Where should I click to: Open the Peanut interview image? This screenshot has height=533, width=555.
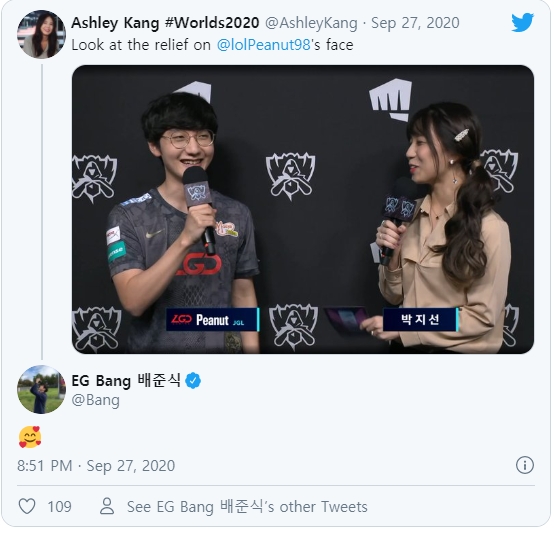[x=303, y=209]
